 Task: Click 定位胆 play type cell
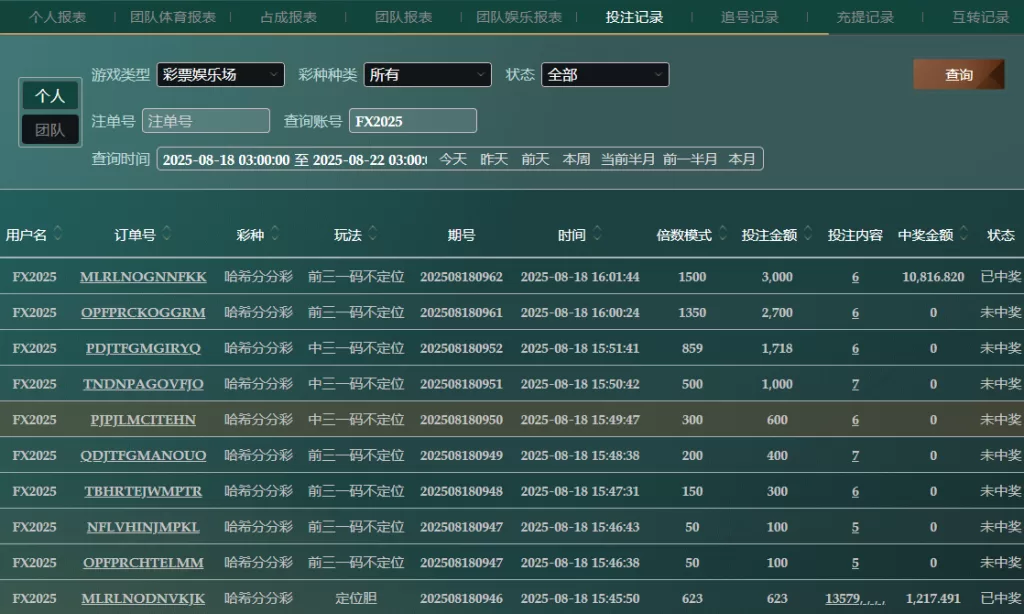pos(356,598)
